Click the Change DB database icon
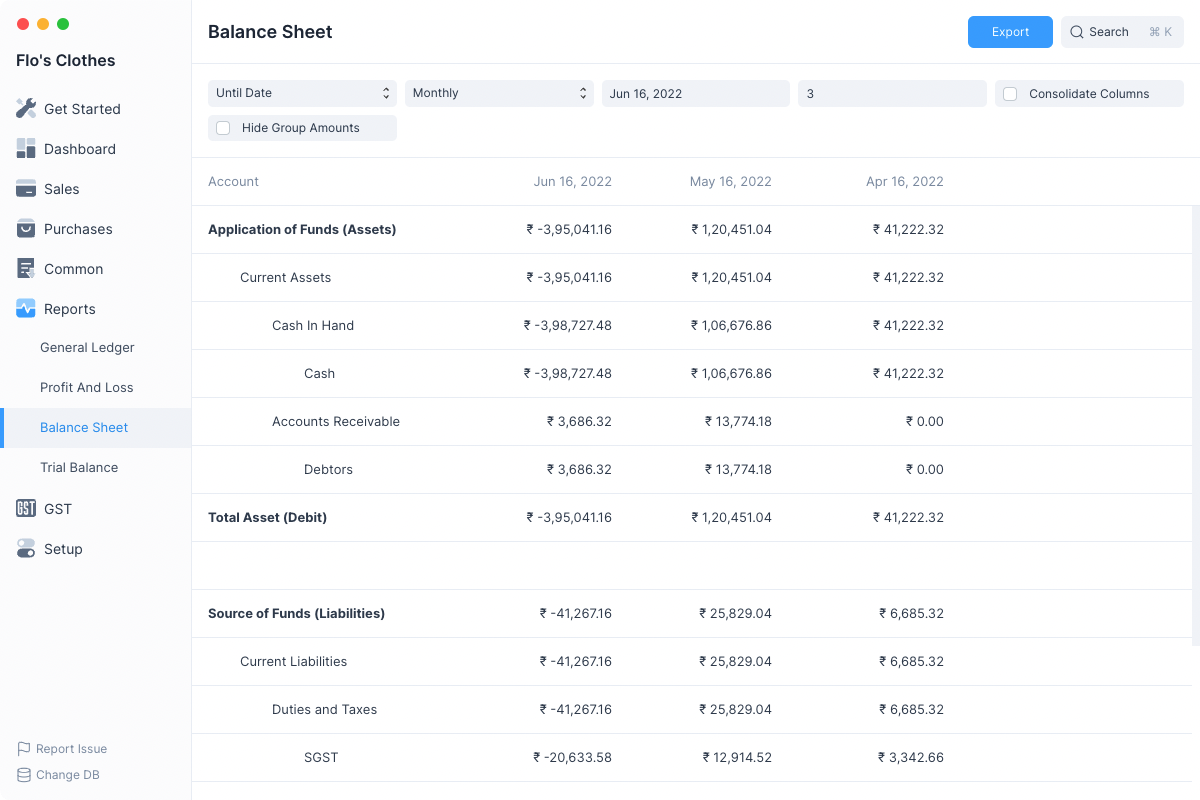The image size is (1200, 800). pos(24,775)
